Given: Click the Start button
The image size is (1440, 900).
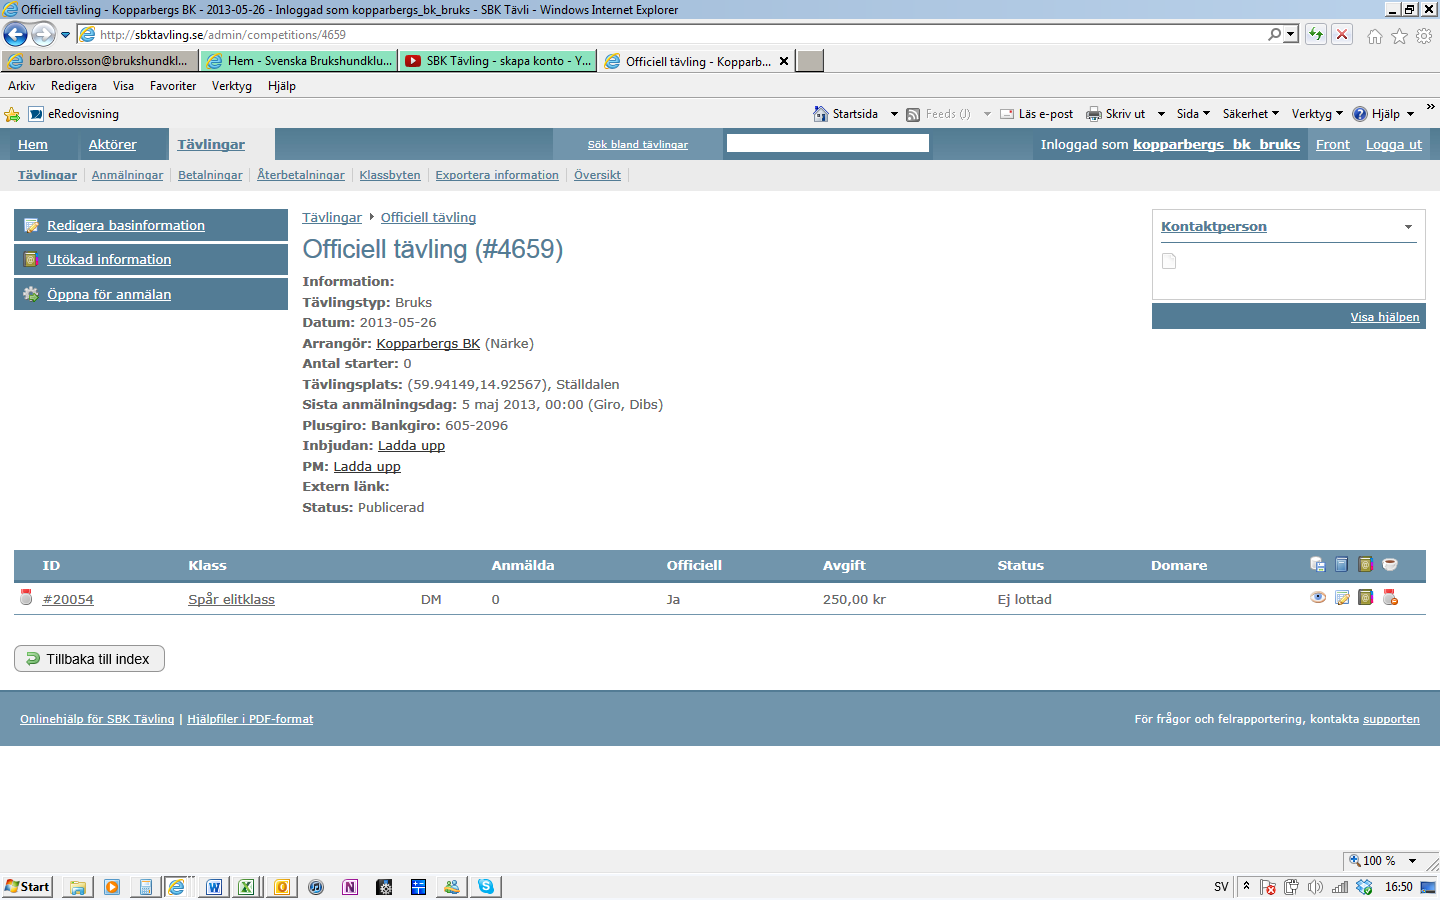Looking at the screenshot, I should (x=27, y=887).
